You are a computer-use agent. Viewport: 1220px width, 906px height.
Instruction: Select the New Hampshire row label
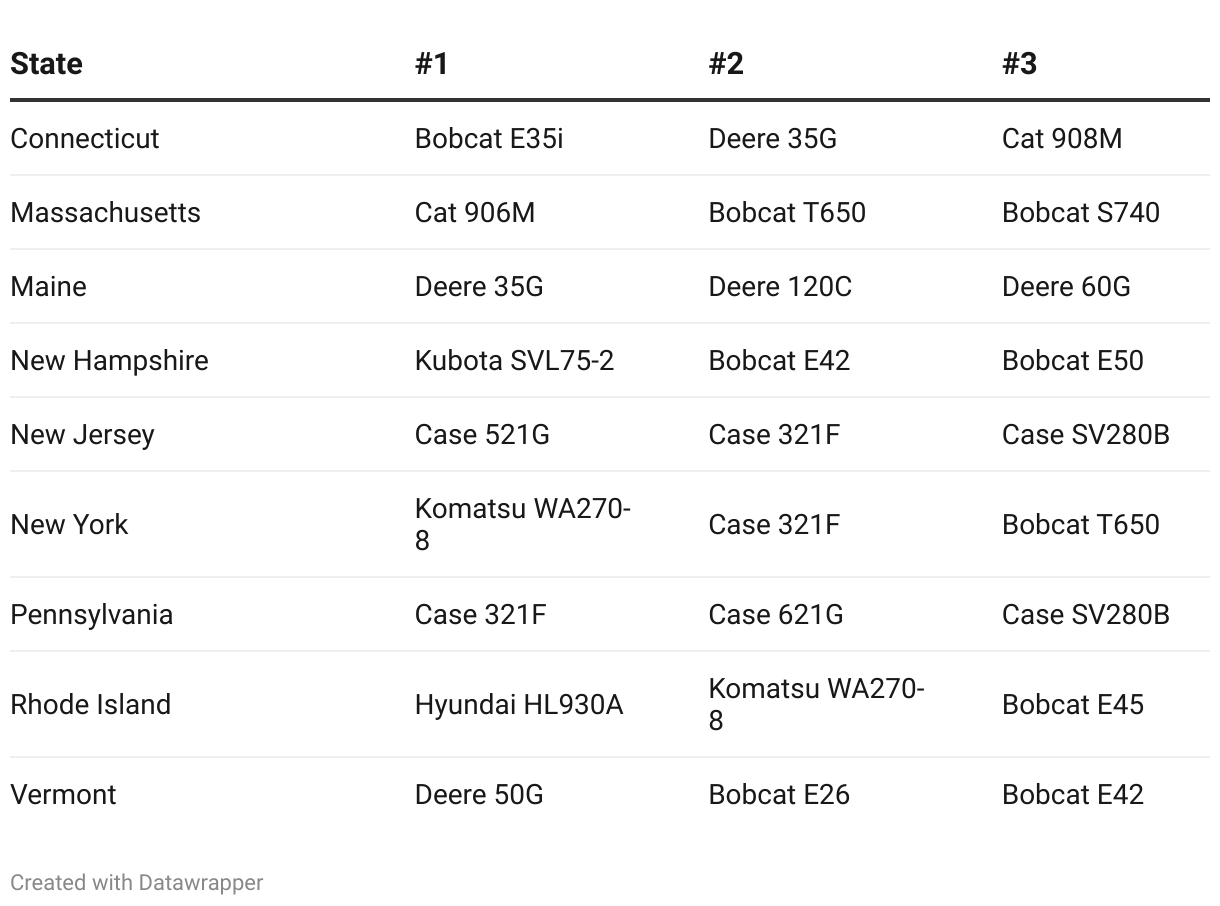point(110,360)
